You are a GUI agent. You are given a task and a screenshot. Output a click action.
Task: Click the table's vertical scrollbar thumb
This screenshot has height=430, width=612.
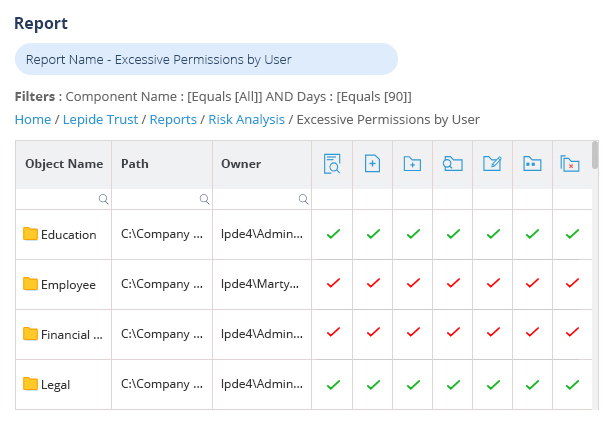(x=595, y=155)
